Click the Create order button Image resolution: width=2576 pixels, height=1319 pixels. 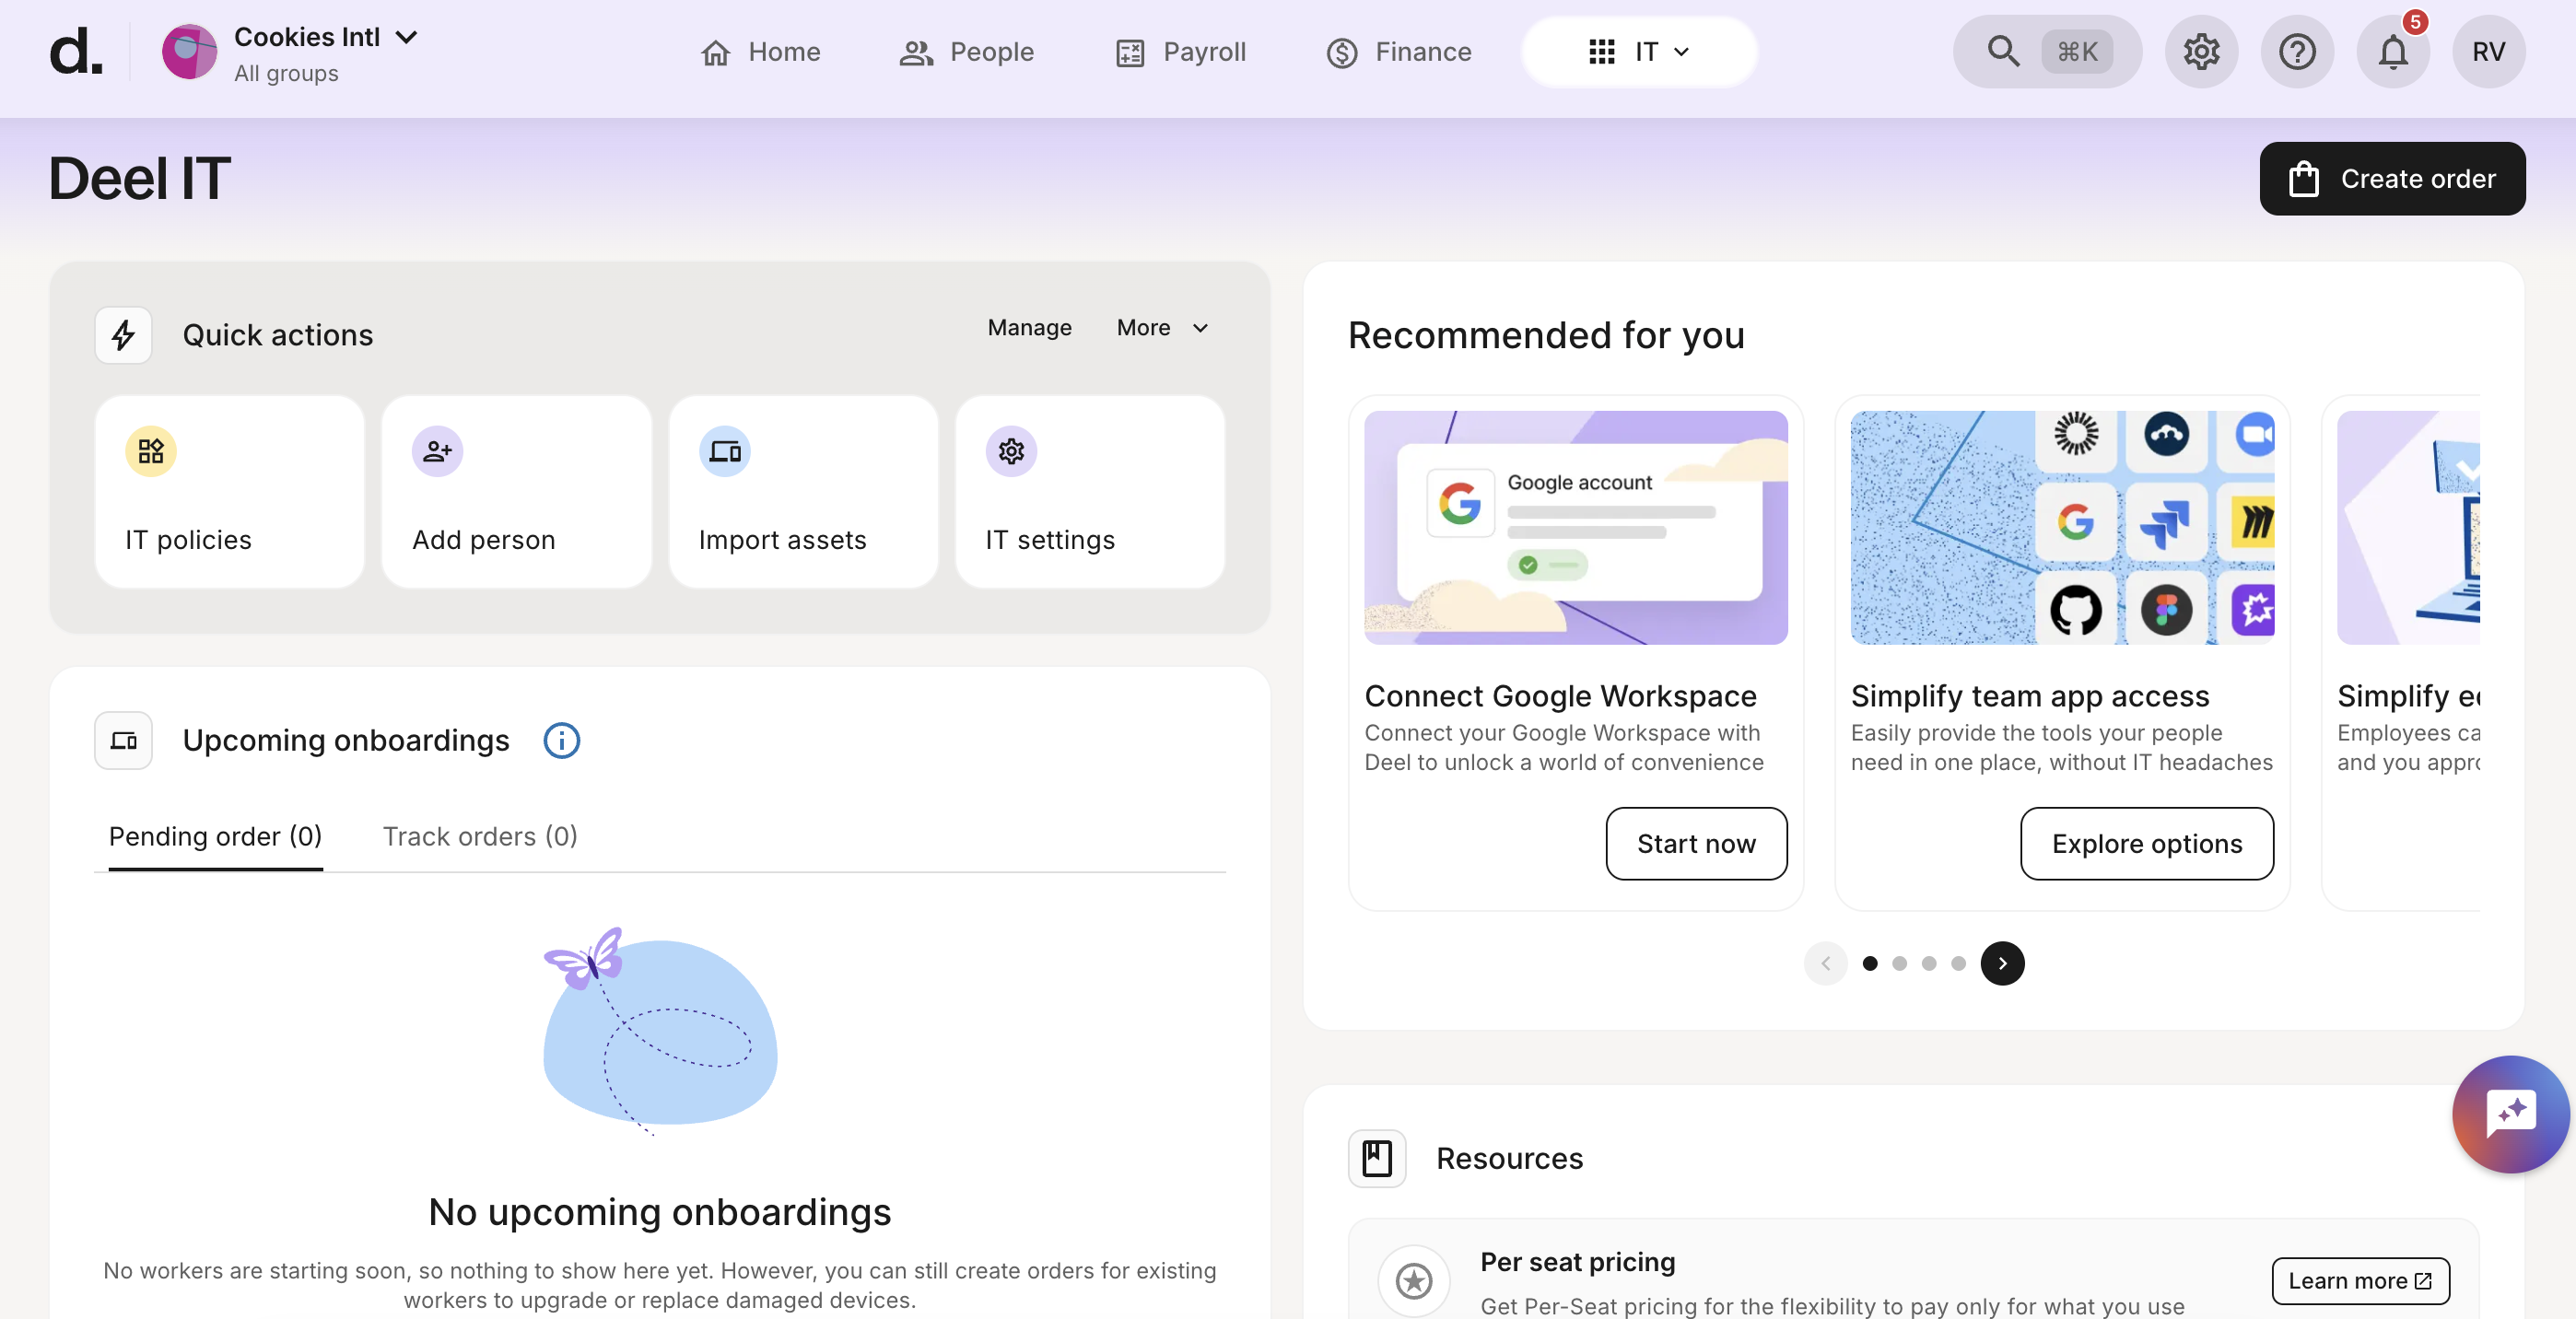click(2392, 179)
